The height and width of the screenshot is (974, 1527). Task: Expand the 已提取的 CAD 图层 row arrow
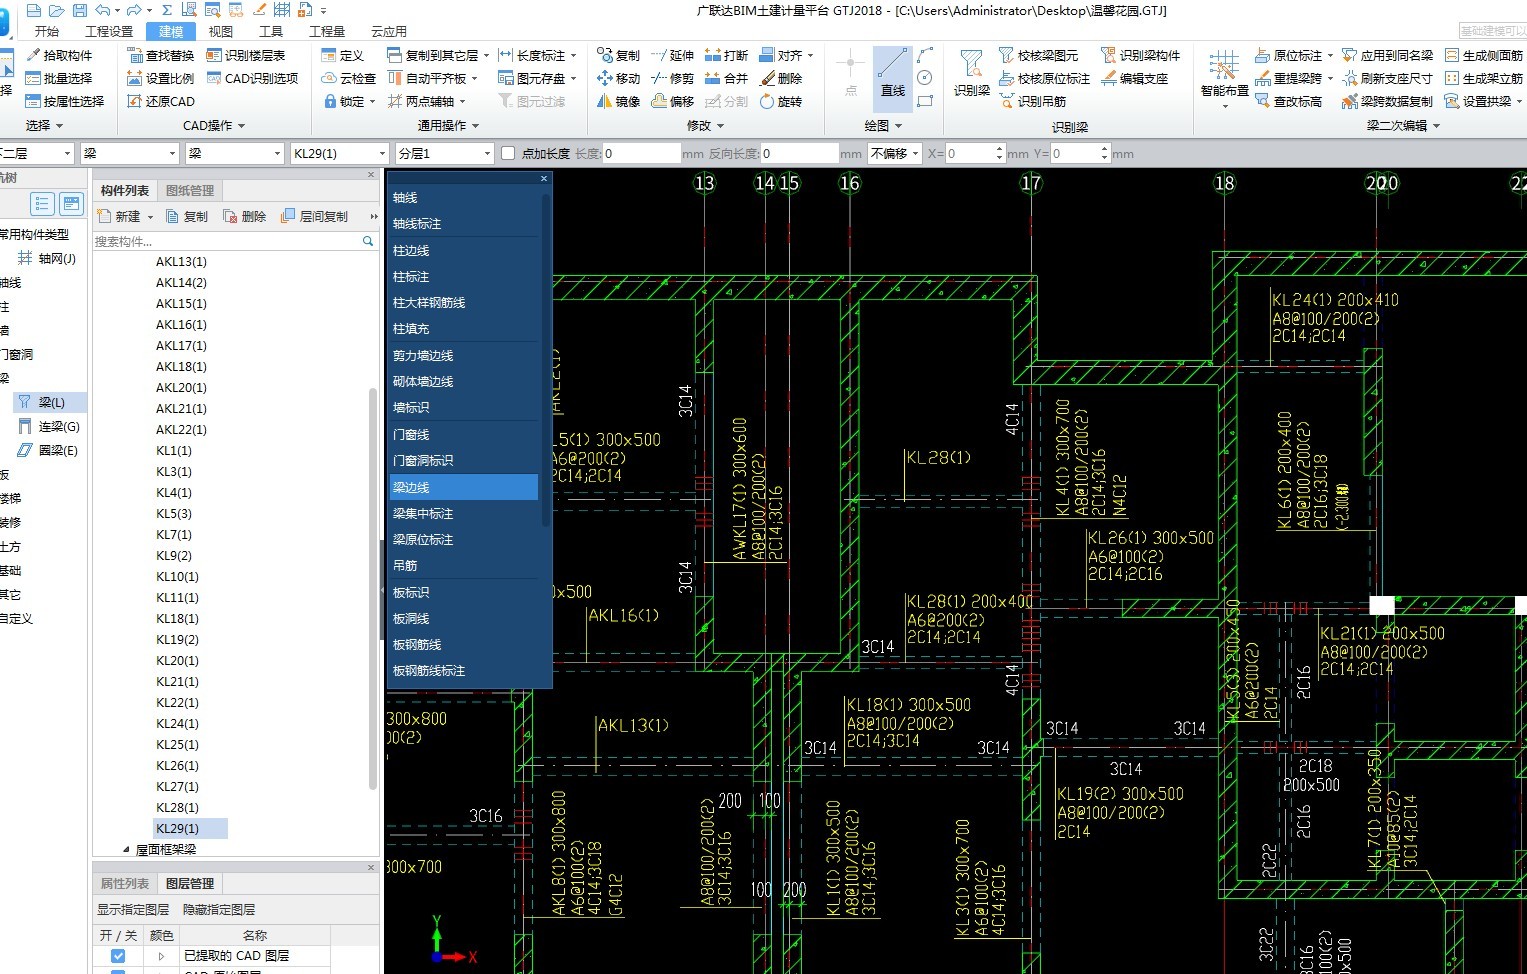(161, 956)
